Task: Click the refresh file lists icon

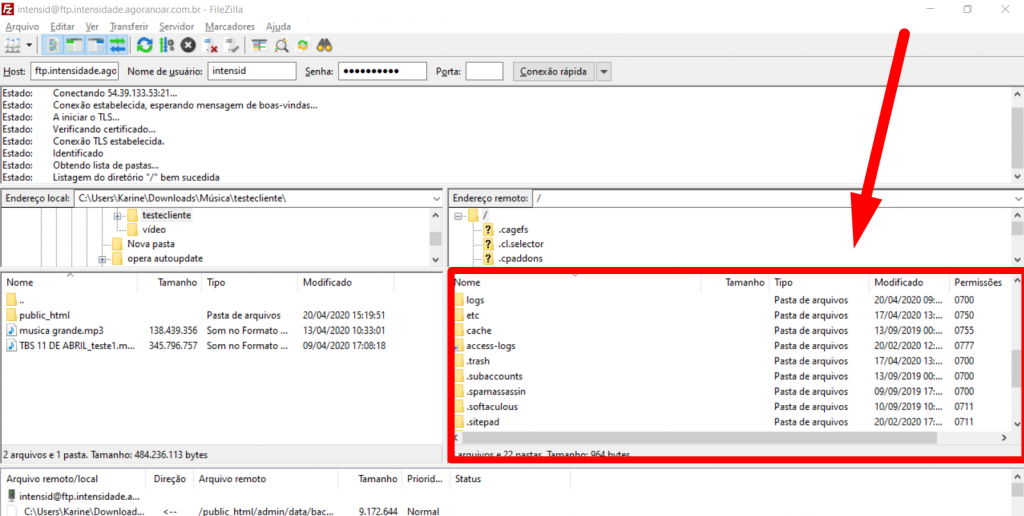Action: tap(145, 45)
